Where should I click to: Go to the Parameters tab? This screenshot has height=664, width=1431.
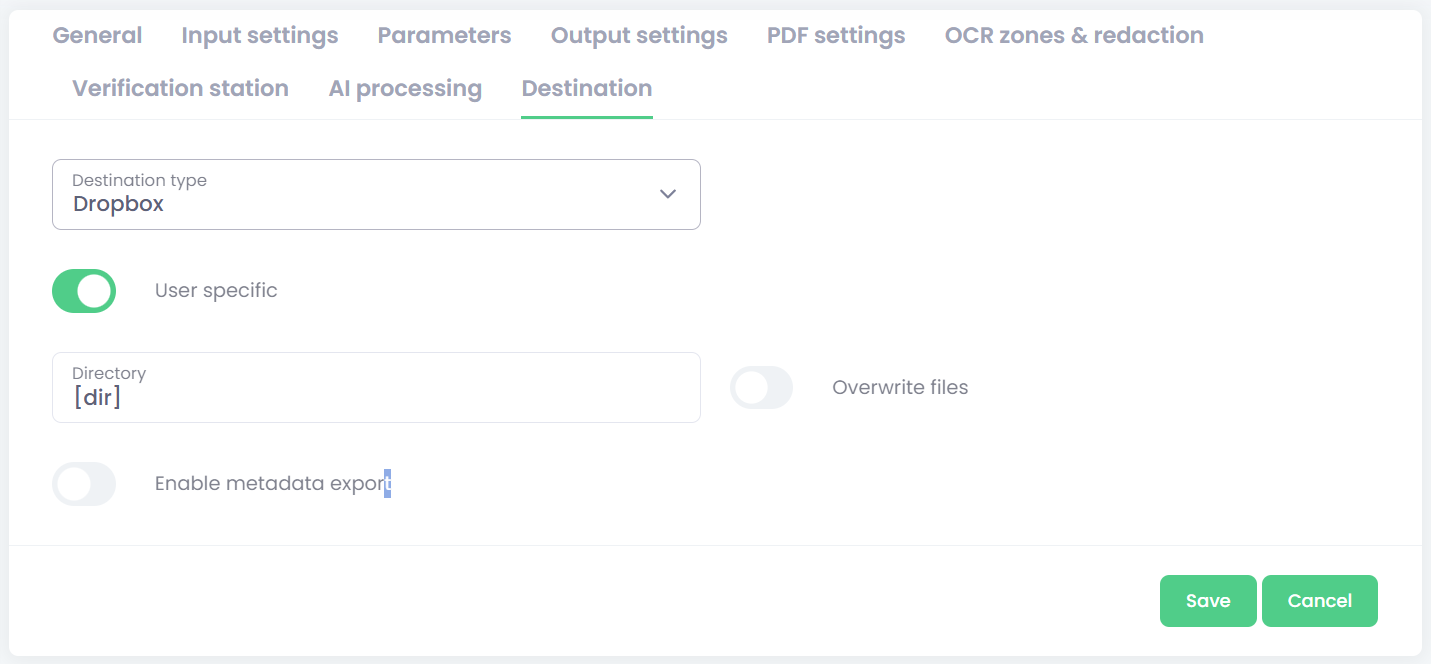click(444, 36)
